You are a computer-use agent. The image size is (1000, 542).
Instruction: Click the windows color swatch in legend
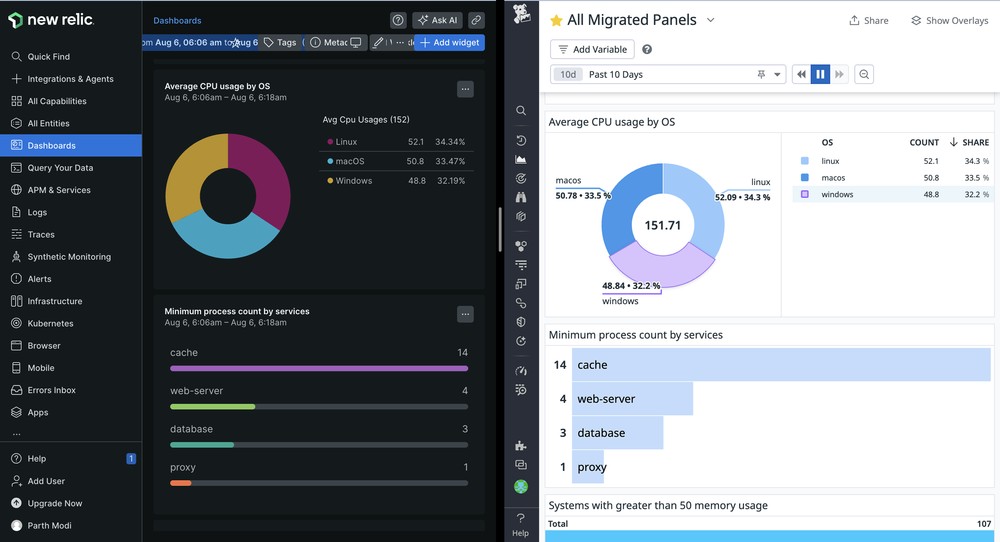coord(805,194)
